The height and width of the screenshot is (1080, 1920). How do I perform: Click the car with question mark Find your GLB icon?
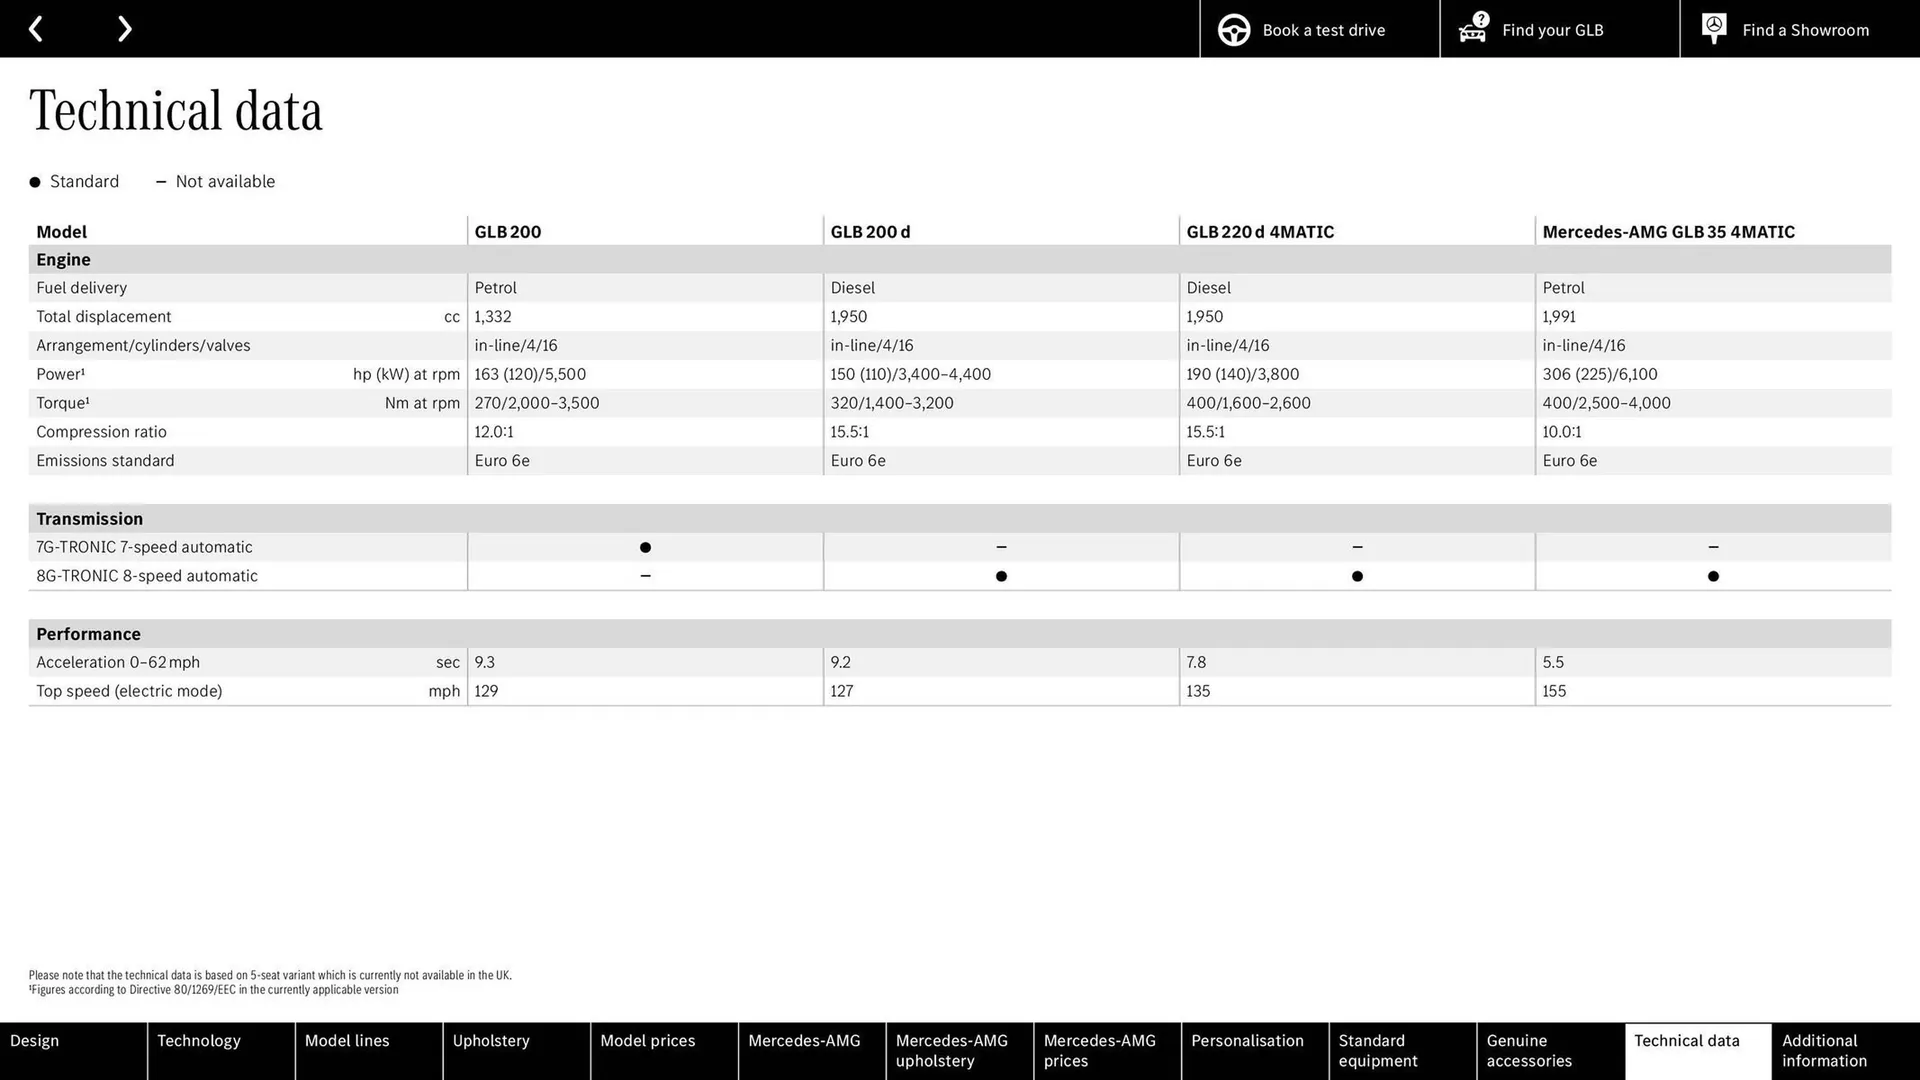point(1471,29)
